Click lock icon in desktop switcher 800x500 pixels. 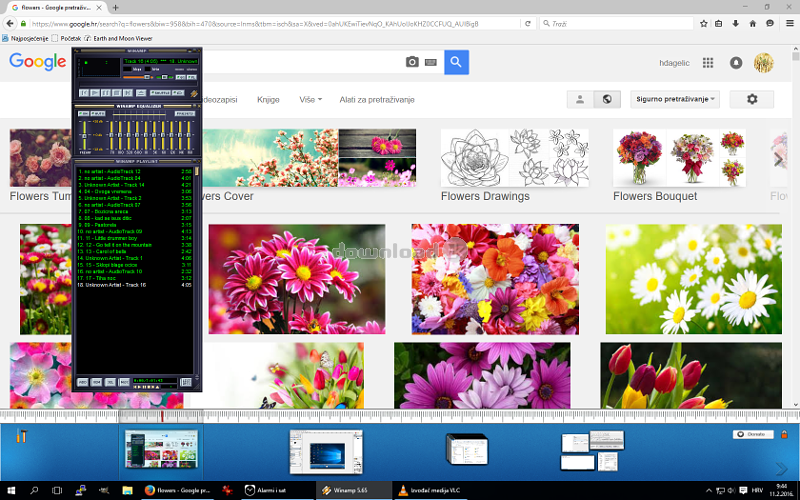784,434
